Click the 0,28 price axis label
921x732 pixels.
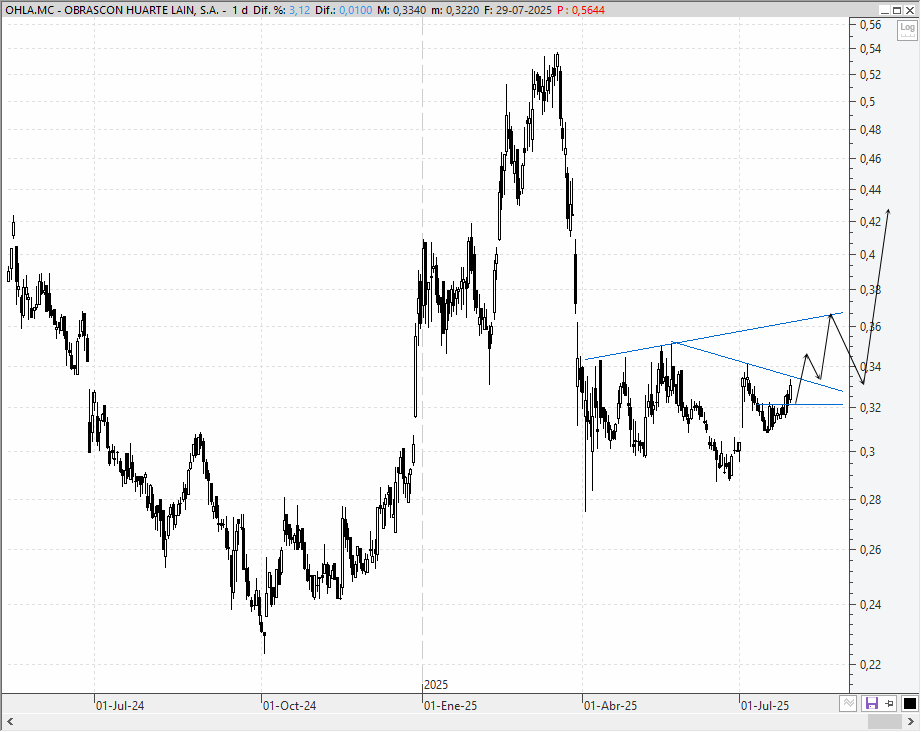point(870,500)
